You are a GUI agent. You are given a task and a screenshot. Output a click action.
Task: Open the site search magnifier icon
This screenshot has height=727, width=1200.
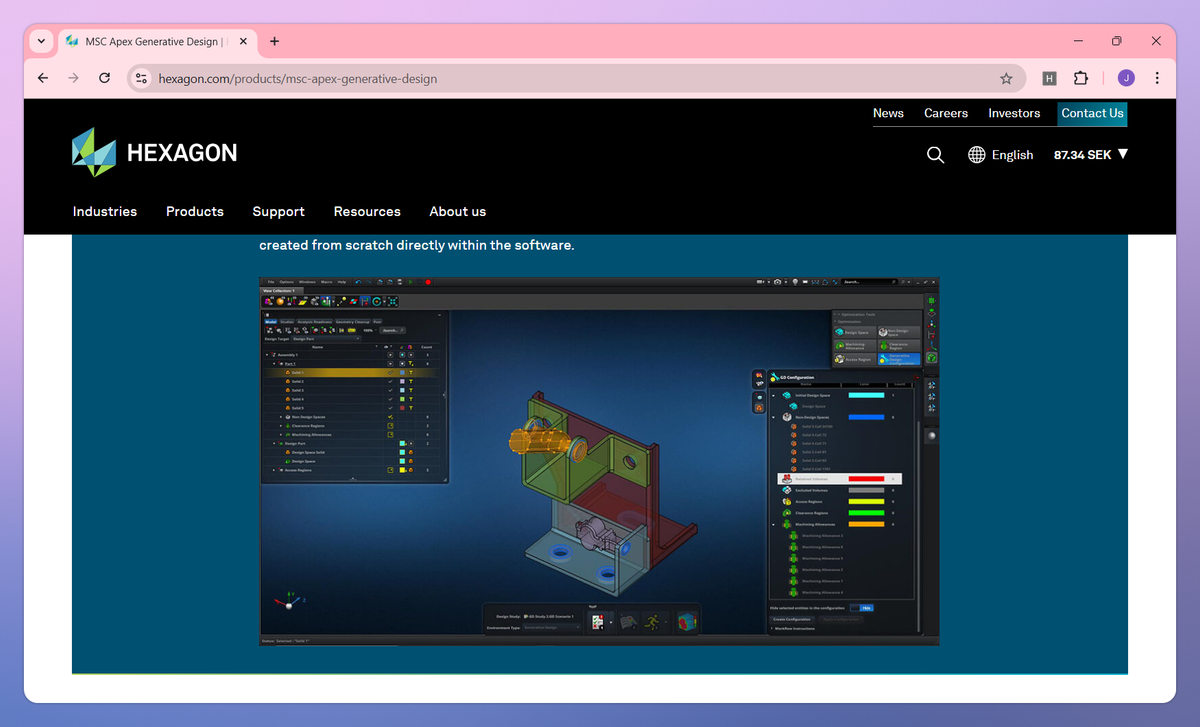pos(935,155)
